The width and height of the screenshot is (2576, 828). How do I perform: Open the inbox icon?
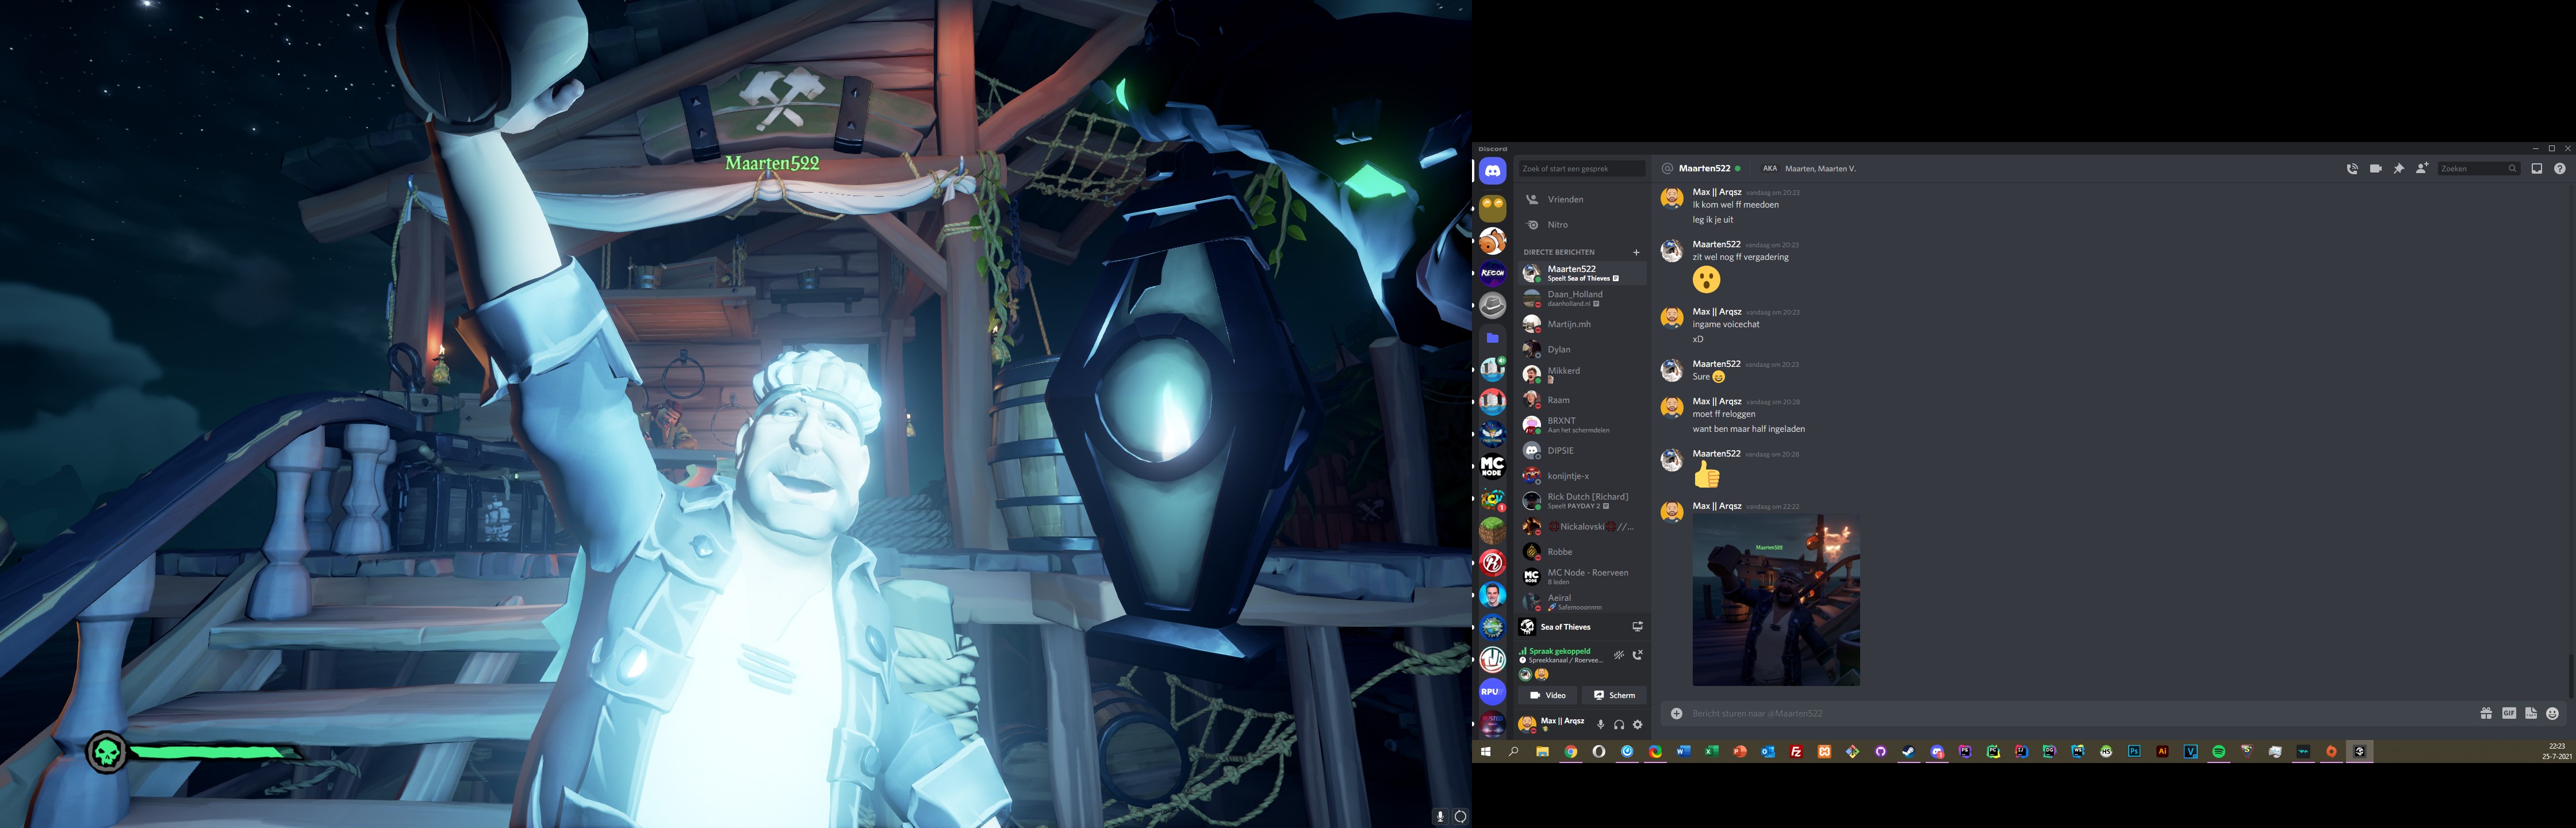(x=2536, y=169)
